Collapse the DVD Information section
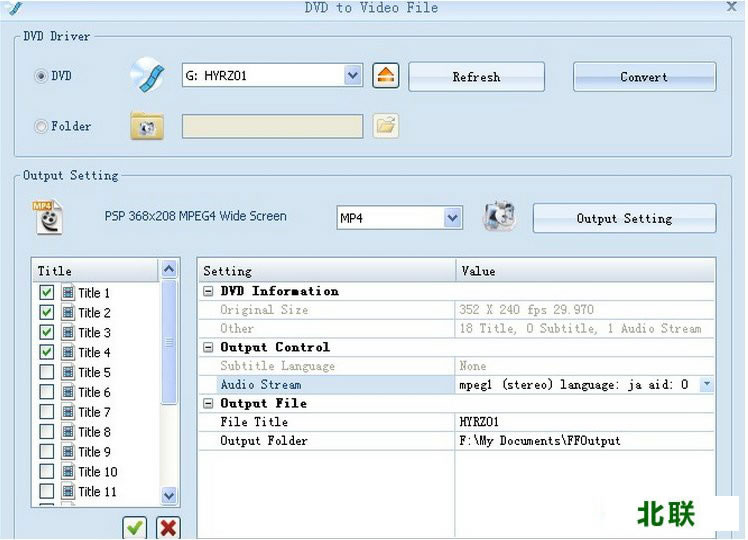748x540 pixels. [208, 291]
